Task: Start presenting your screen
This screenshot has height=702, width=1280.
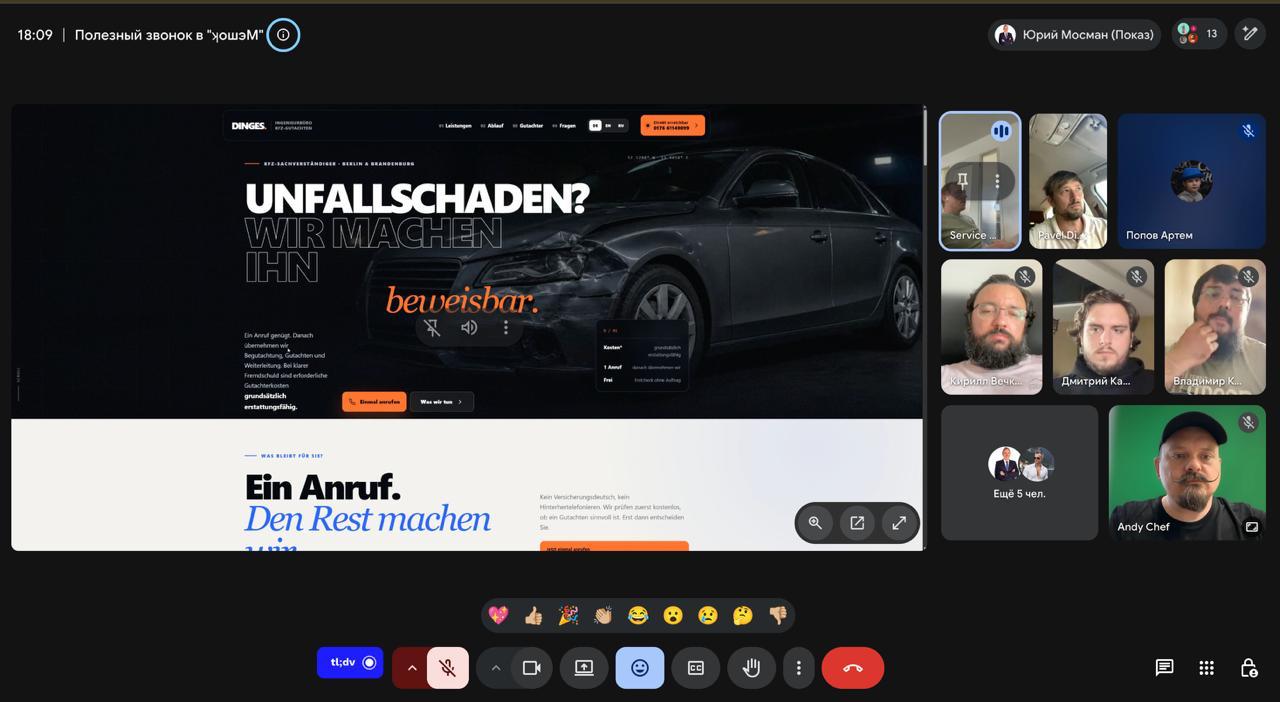Action: (584, 668)
